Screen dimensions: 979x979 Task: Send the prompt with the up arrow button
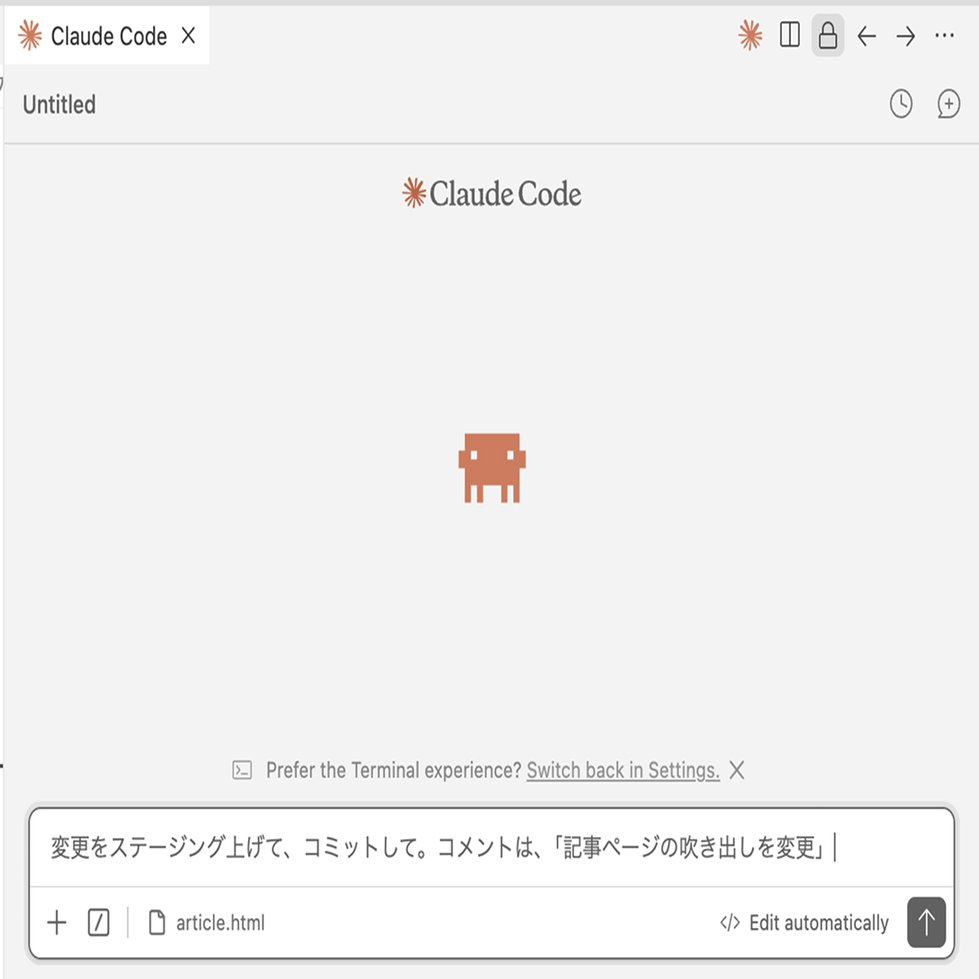pyautogui.click(x=927, y=922)
